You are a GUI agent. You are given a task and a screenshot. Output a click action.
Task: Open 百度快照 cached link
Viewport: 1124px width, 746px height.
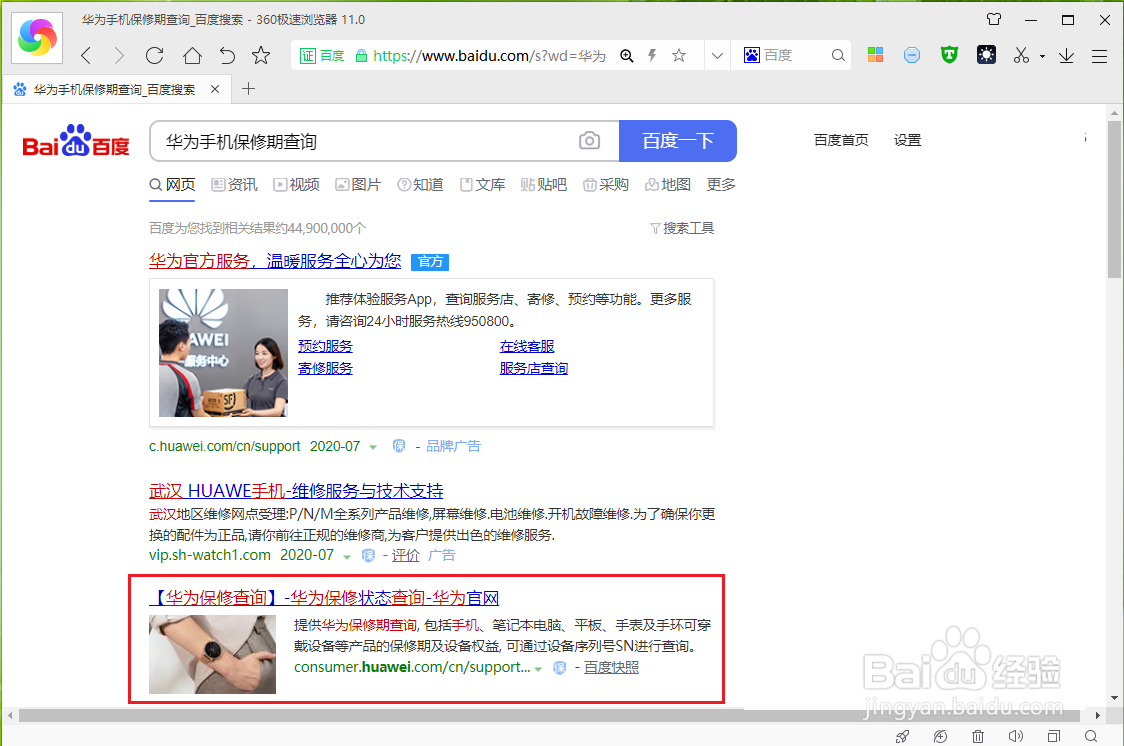(x=611, y=667)
